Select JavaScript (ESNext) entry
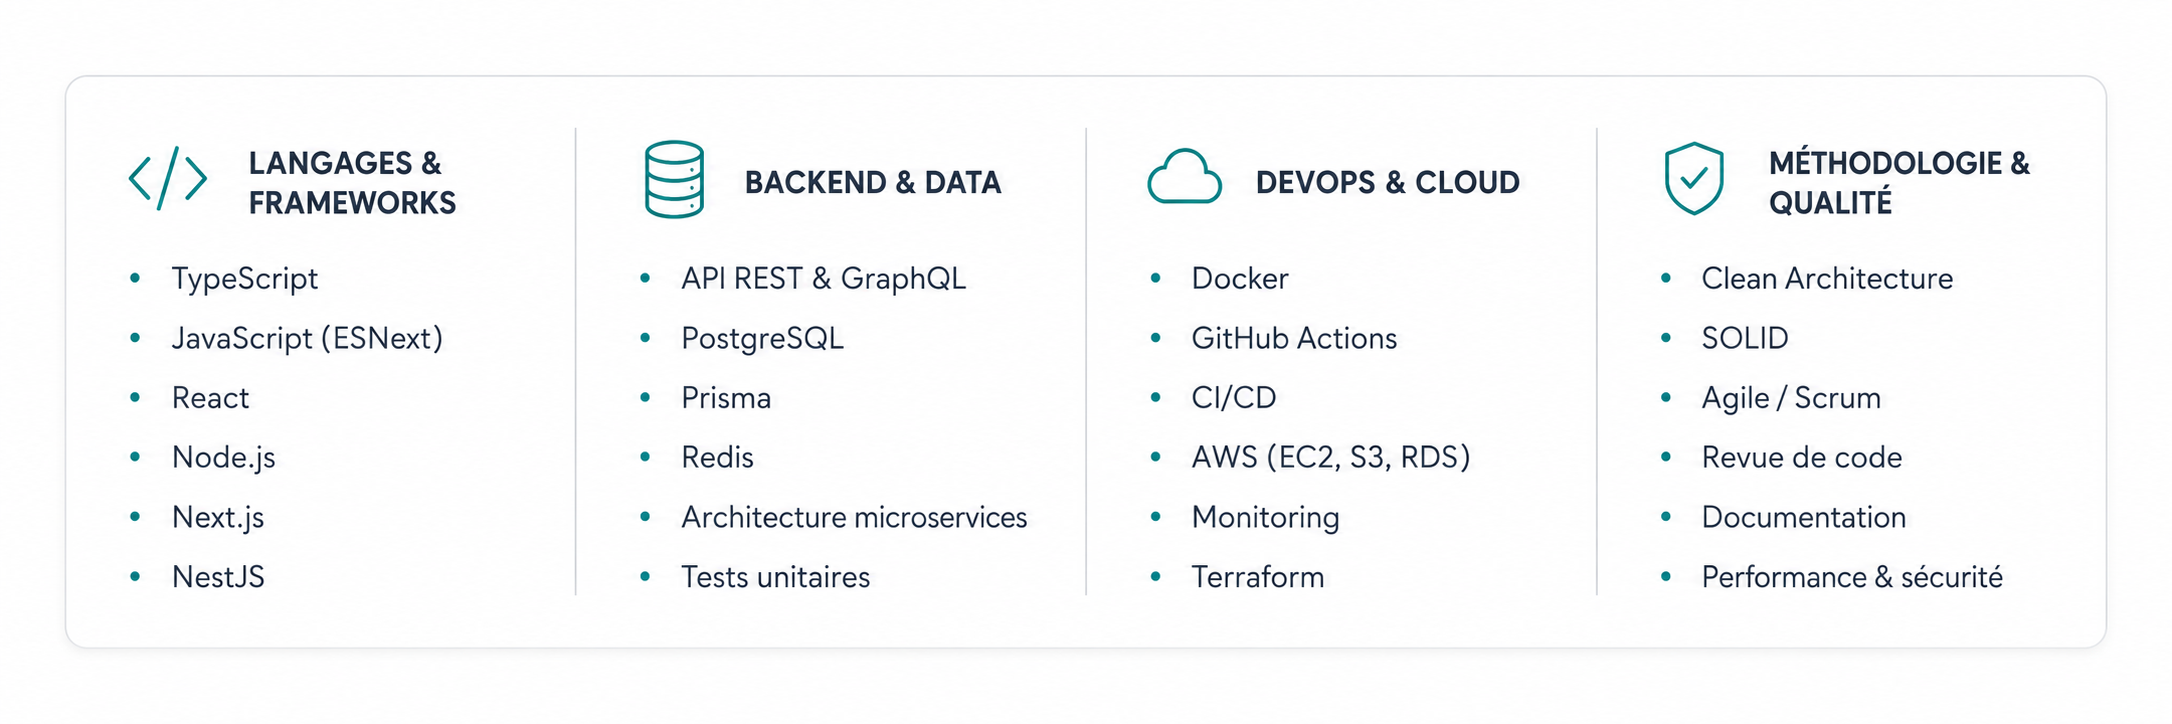This screenshot has width=2172, height=724. click(307, 338)
